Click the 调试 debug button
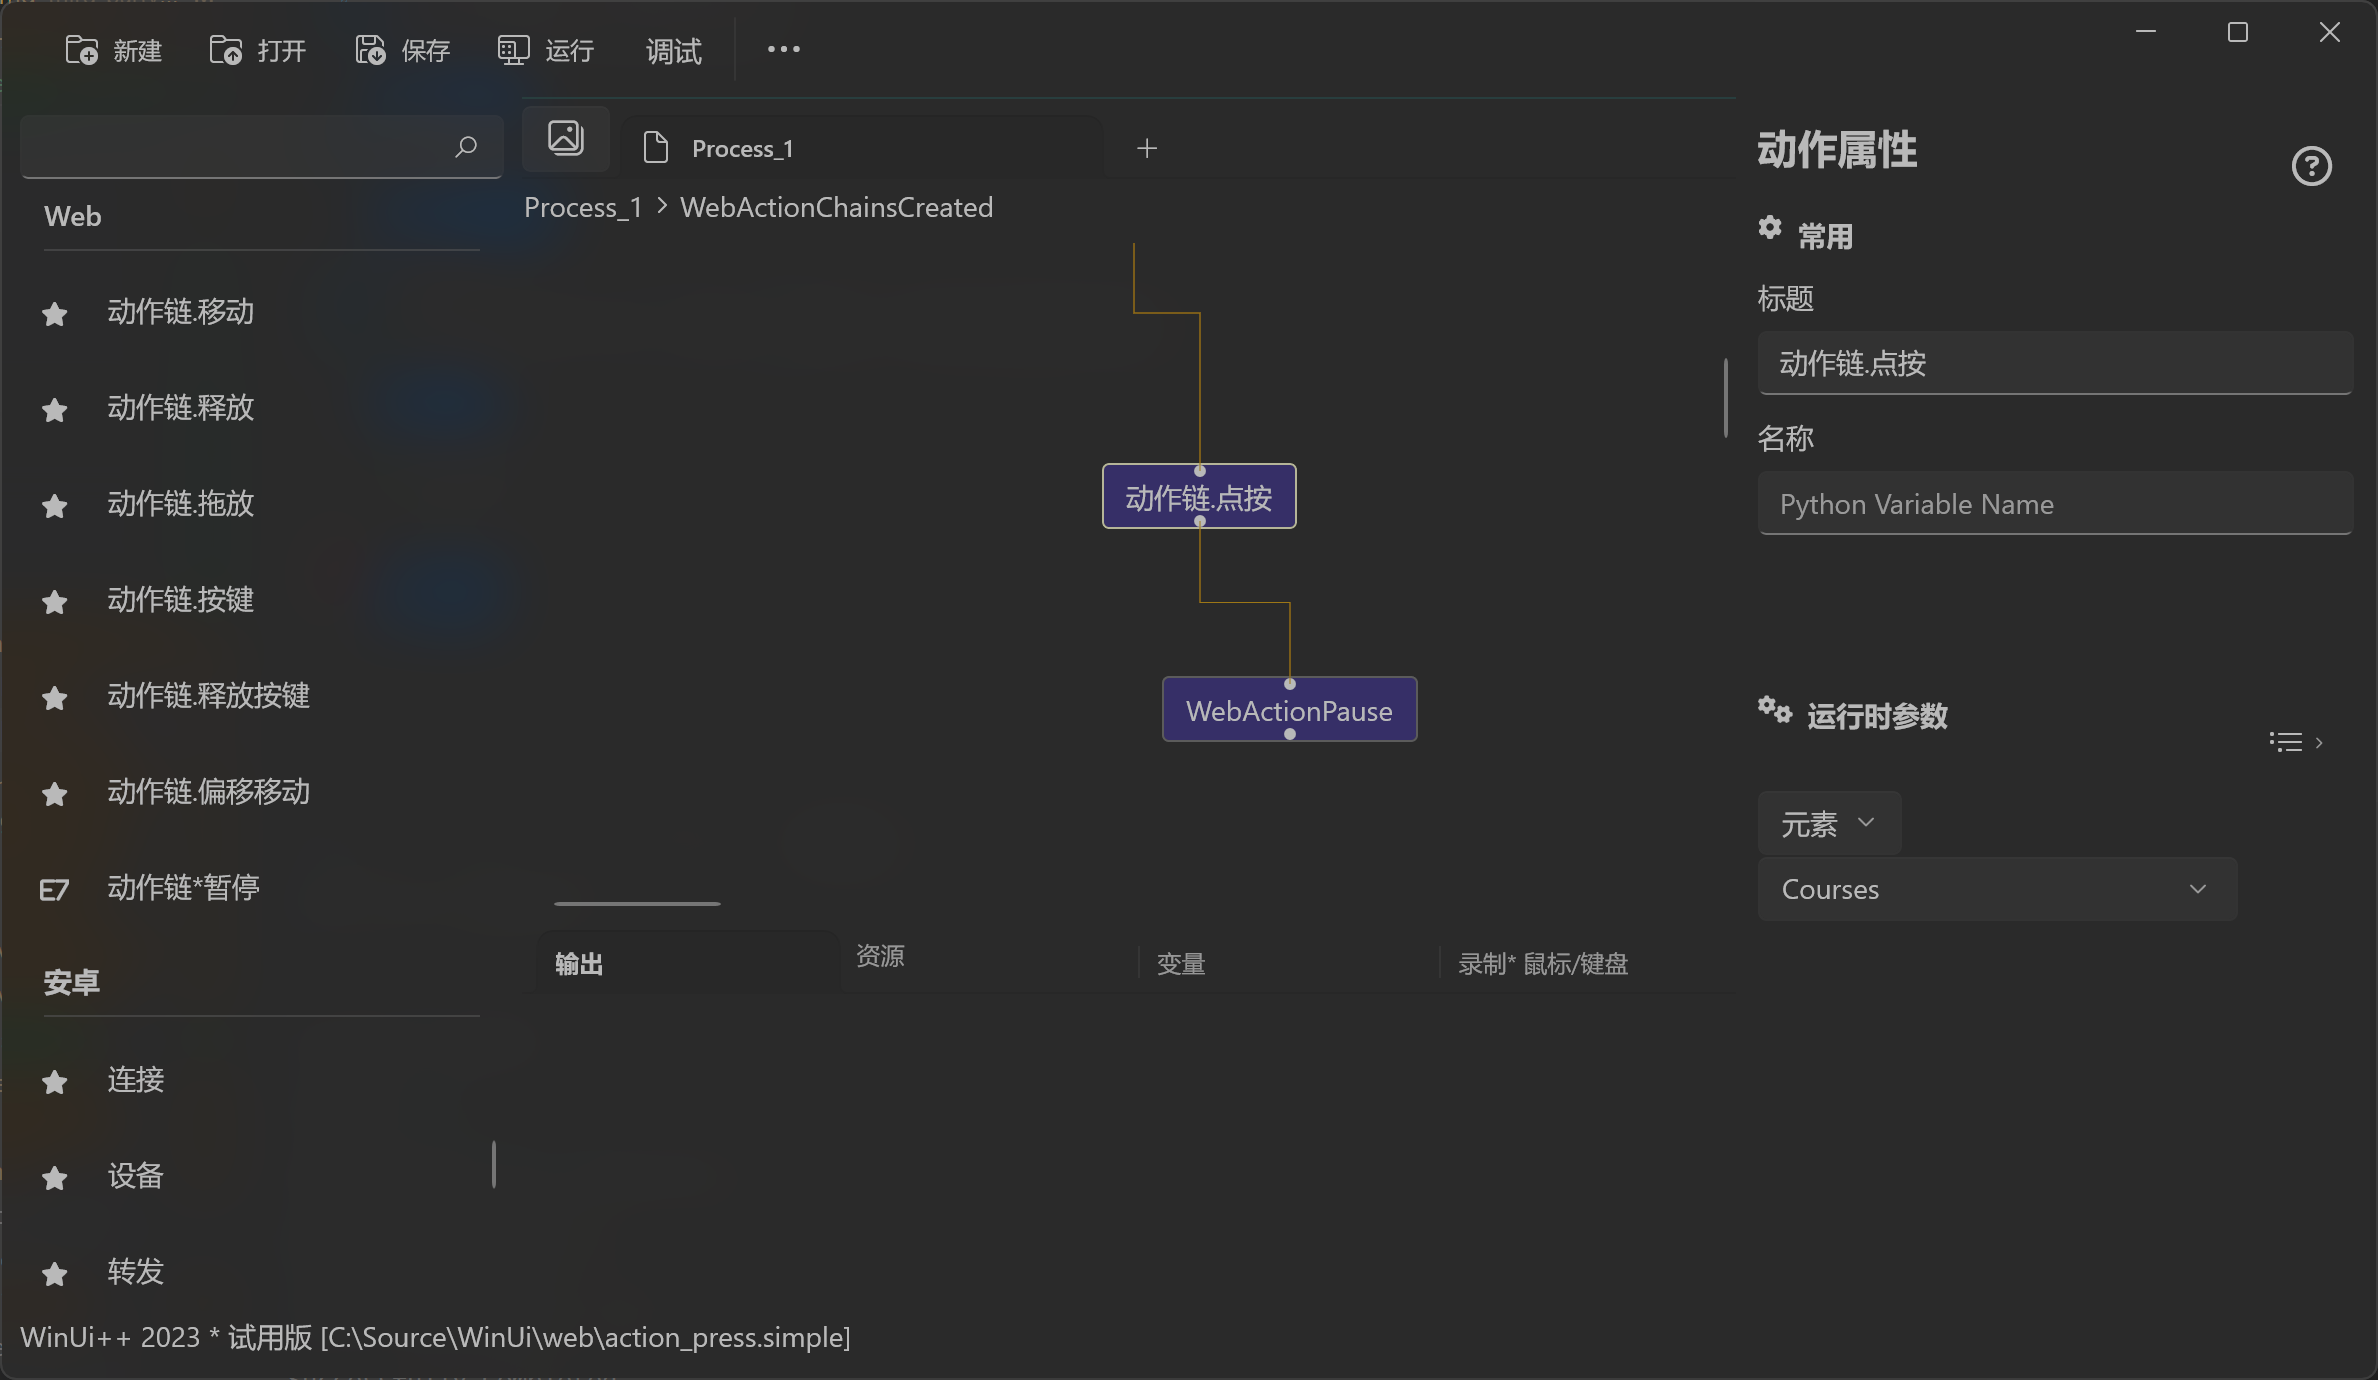Screen dimensions: 2378x1380 pyautogui.click(x=672, y=51)
